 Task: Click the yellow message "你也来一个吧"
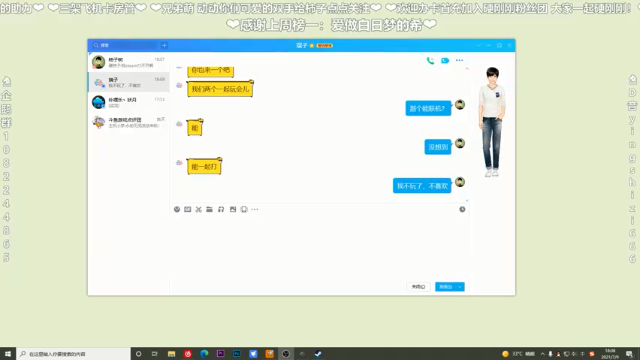click(x=211, y=71)
